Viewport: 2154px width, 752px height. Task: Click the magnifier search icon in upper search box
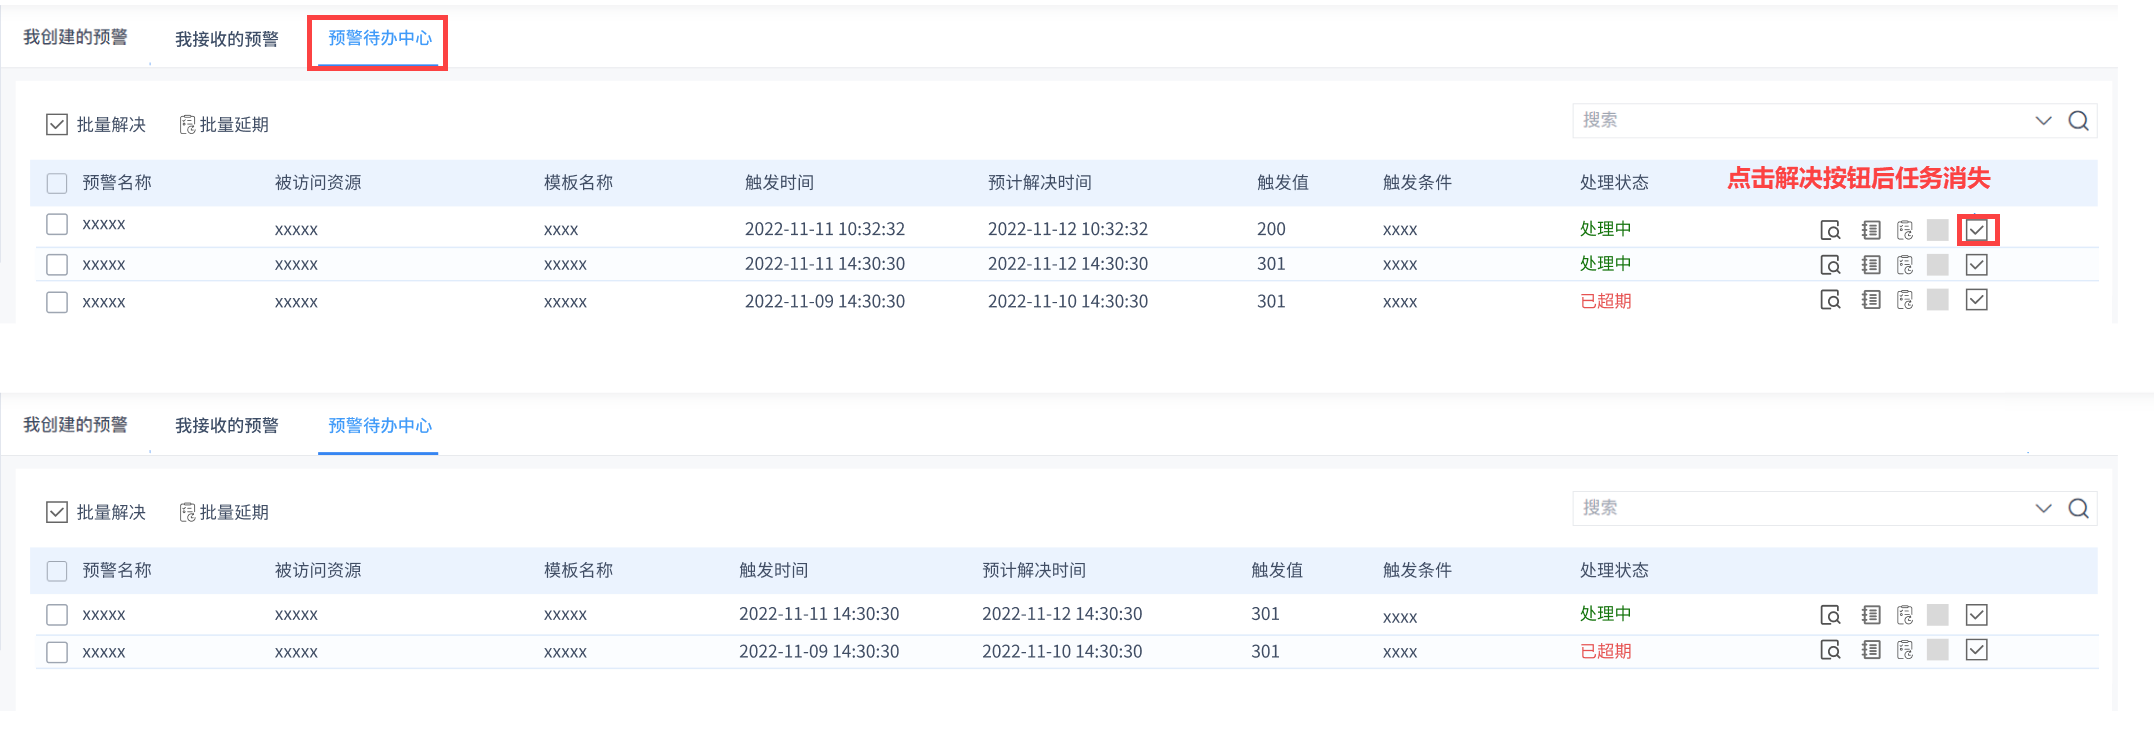2079,121
